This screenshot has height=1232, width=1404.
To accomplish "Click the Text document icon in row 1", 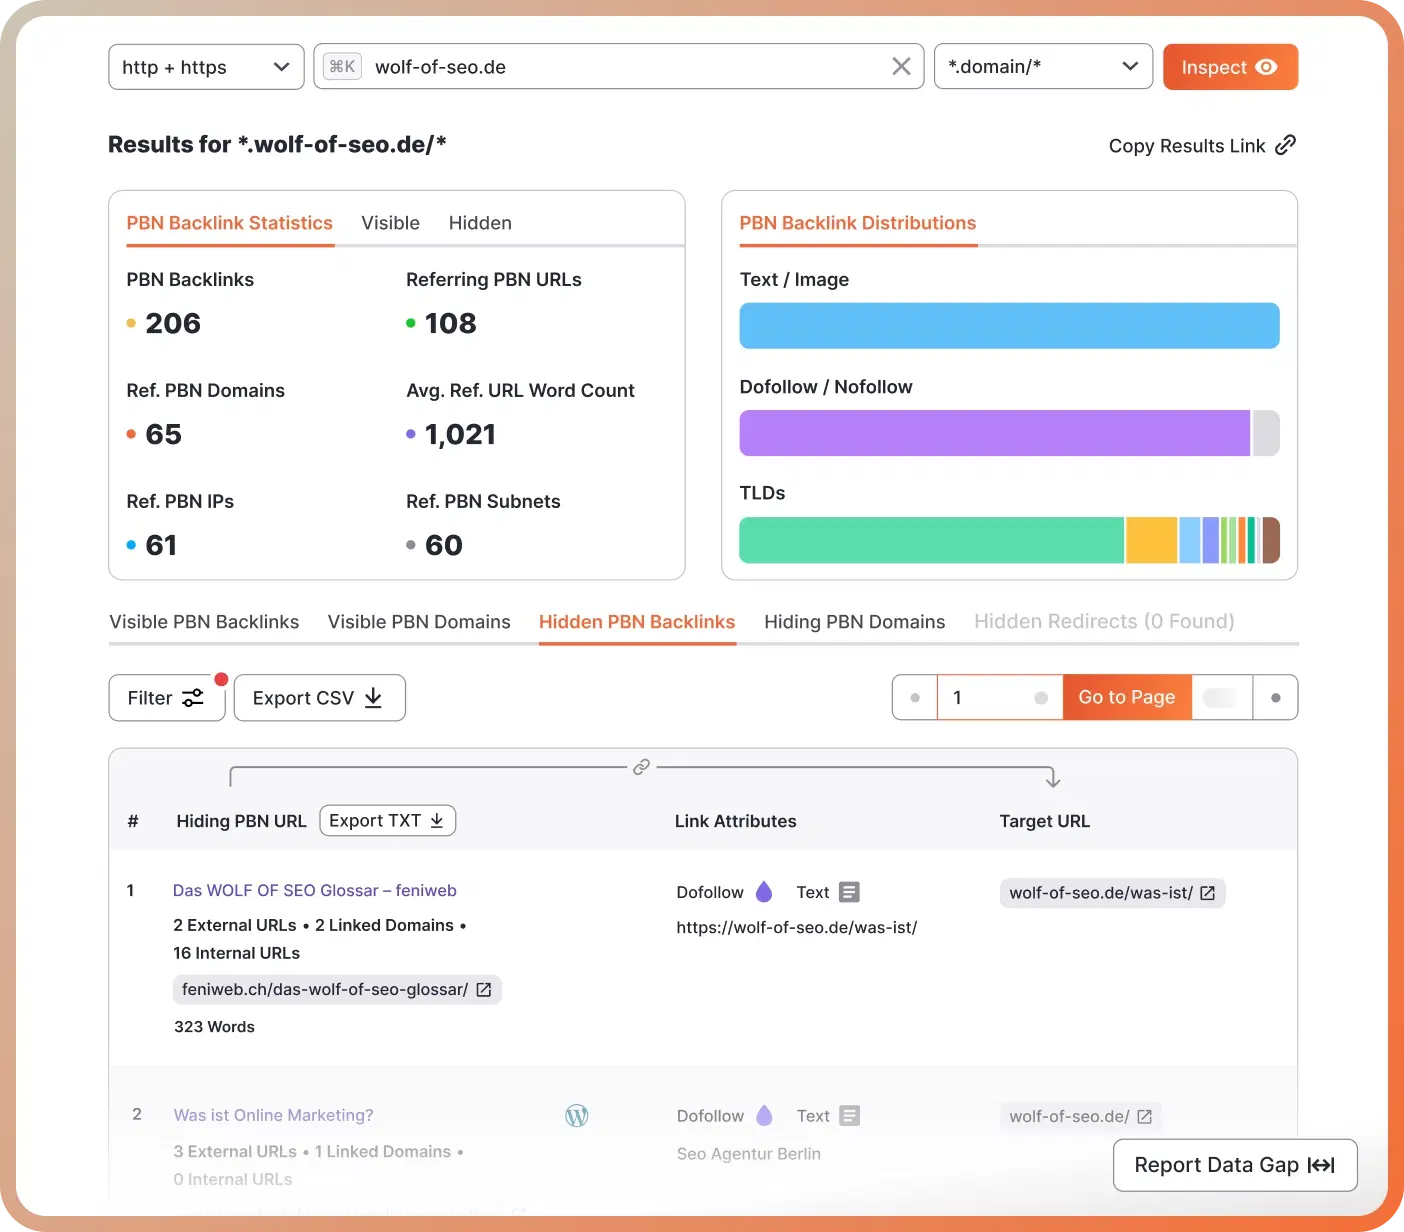I will 849,892.
